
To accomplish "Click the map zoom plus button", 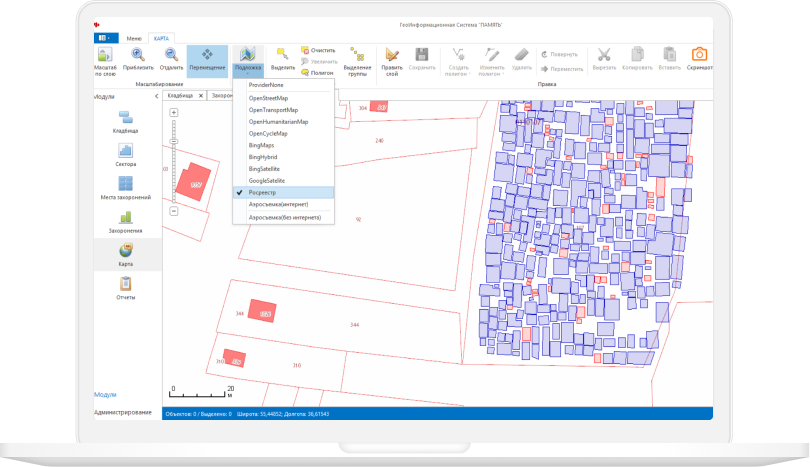I will 174,113.
